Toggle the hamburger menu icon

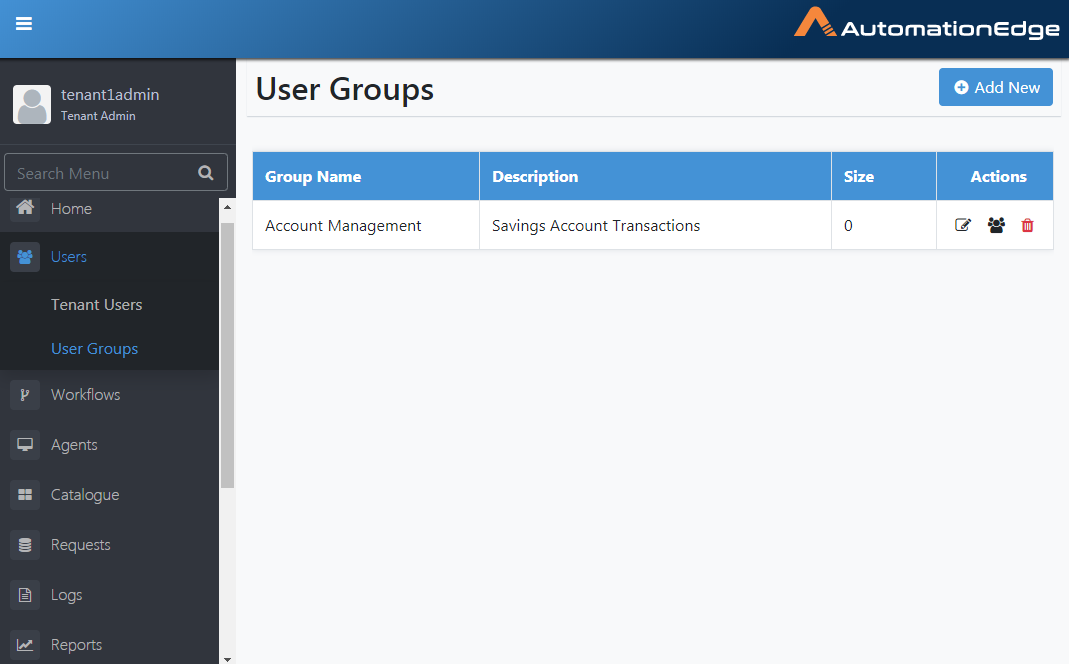pyautogui.click(x=24, y=24)
